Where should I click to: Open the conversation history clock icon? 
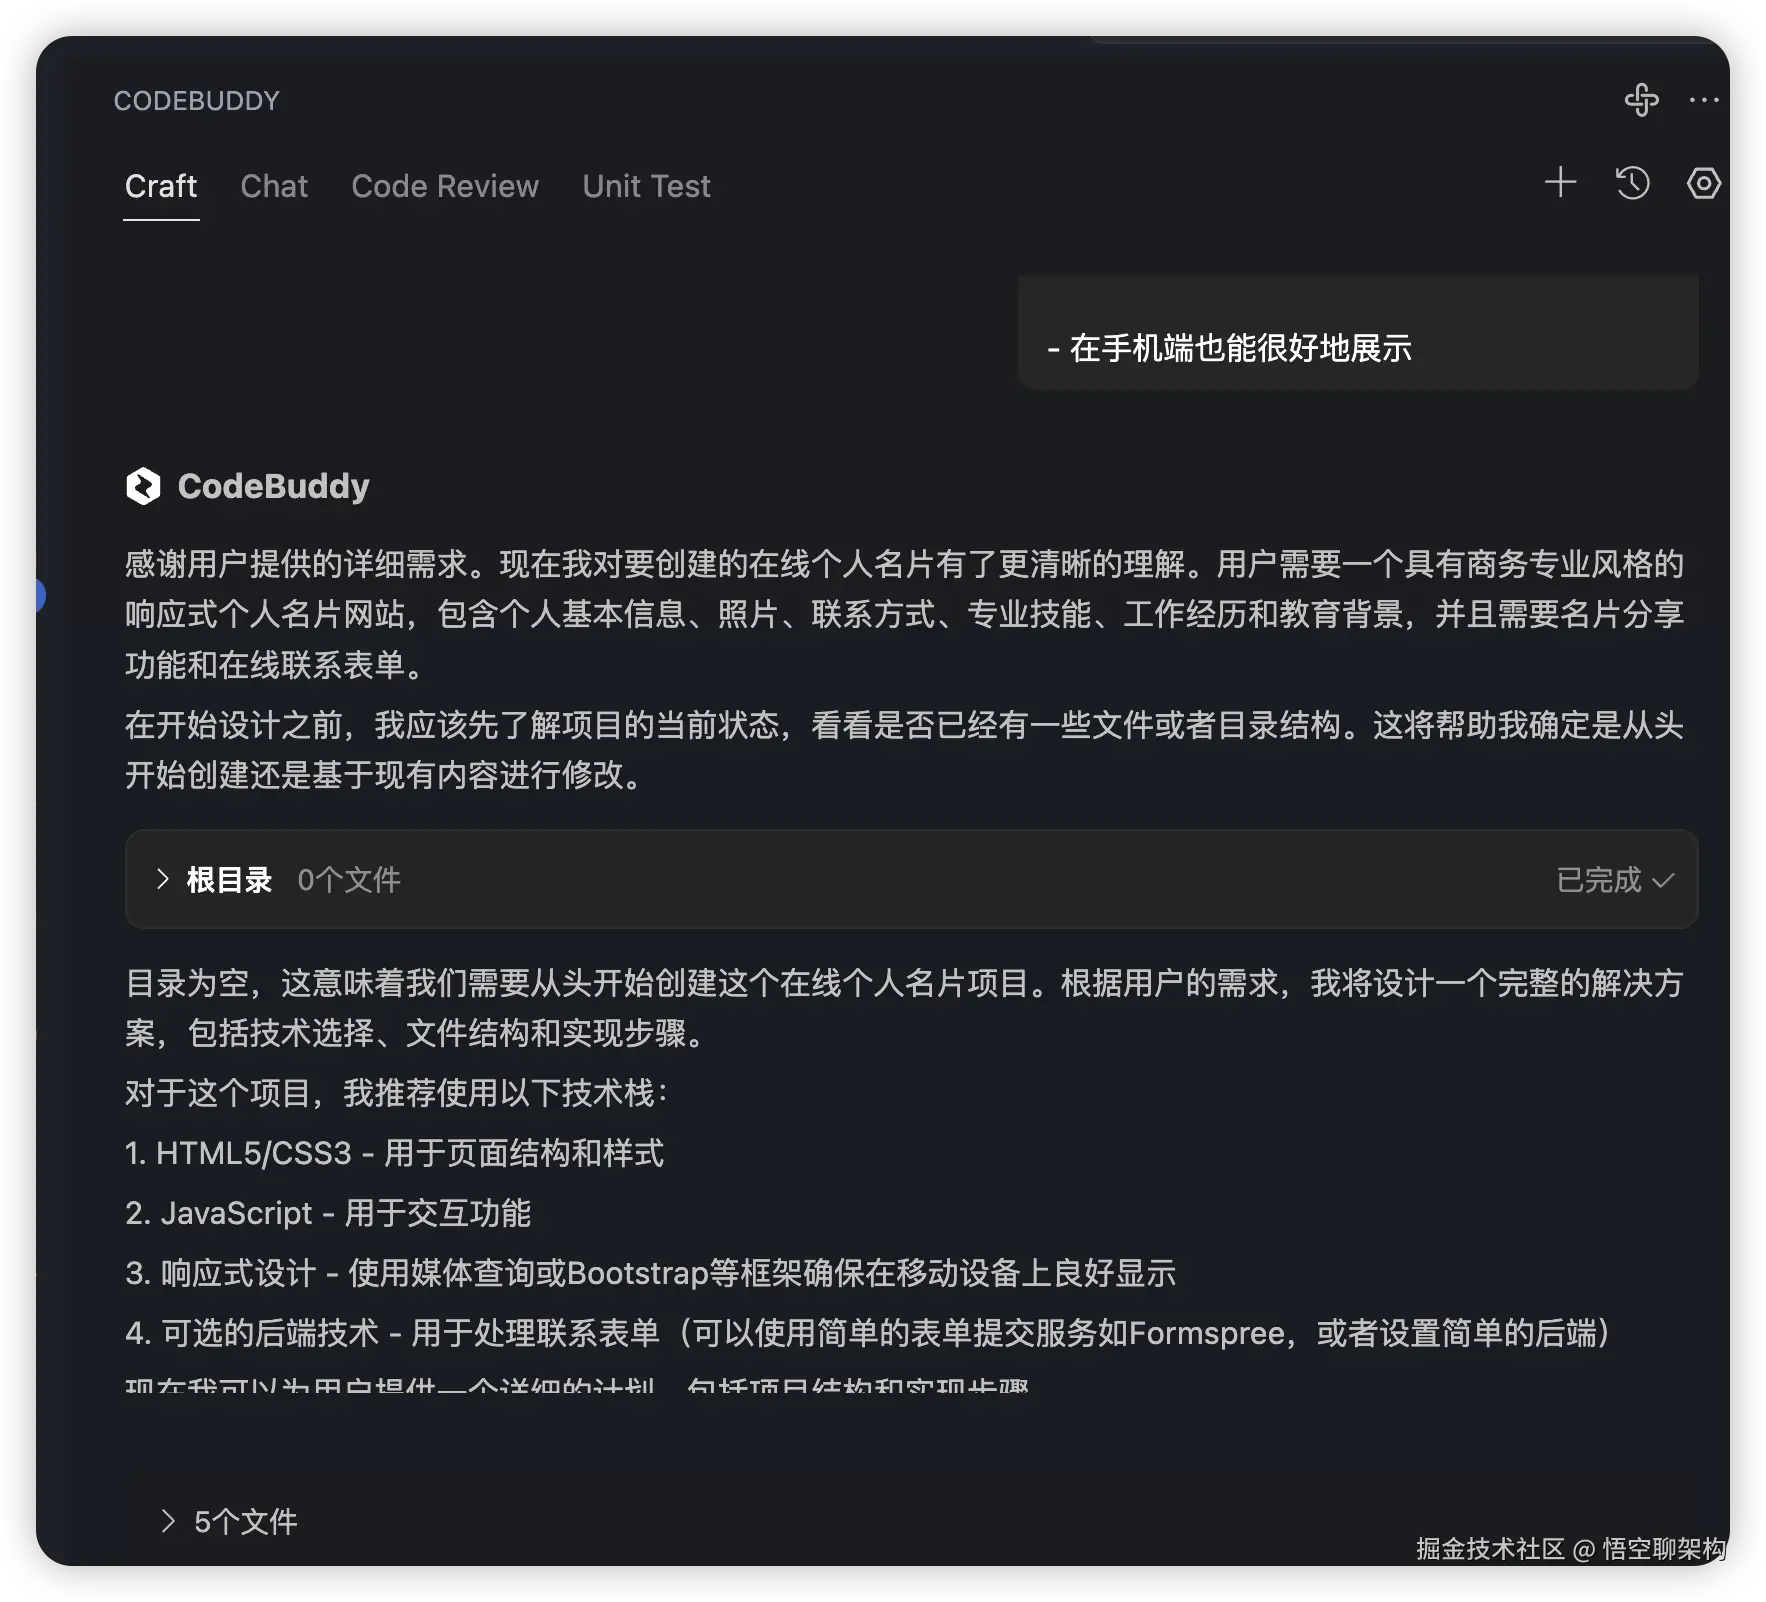(x=1632, y=183)
